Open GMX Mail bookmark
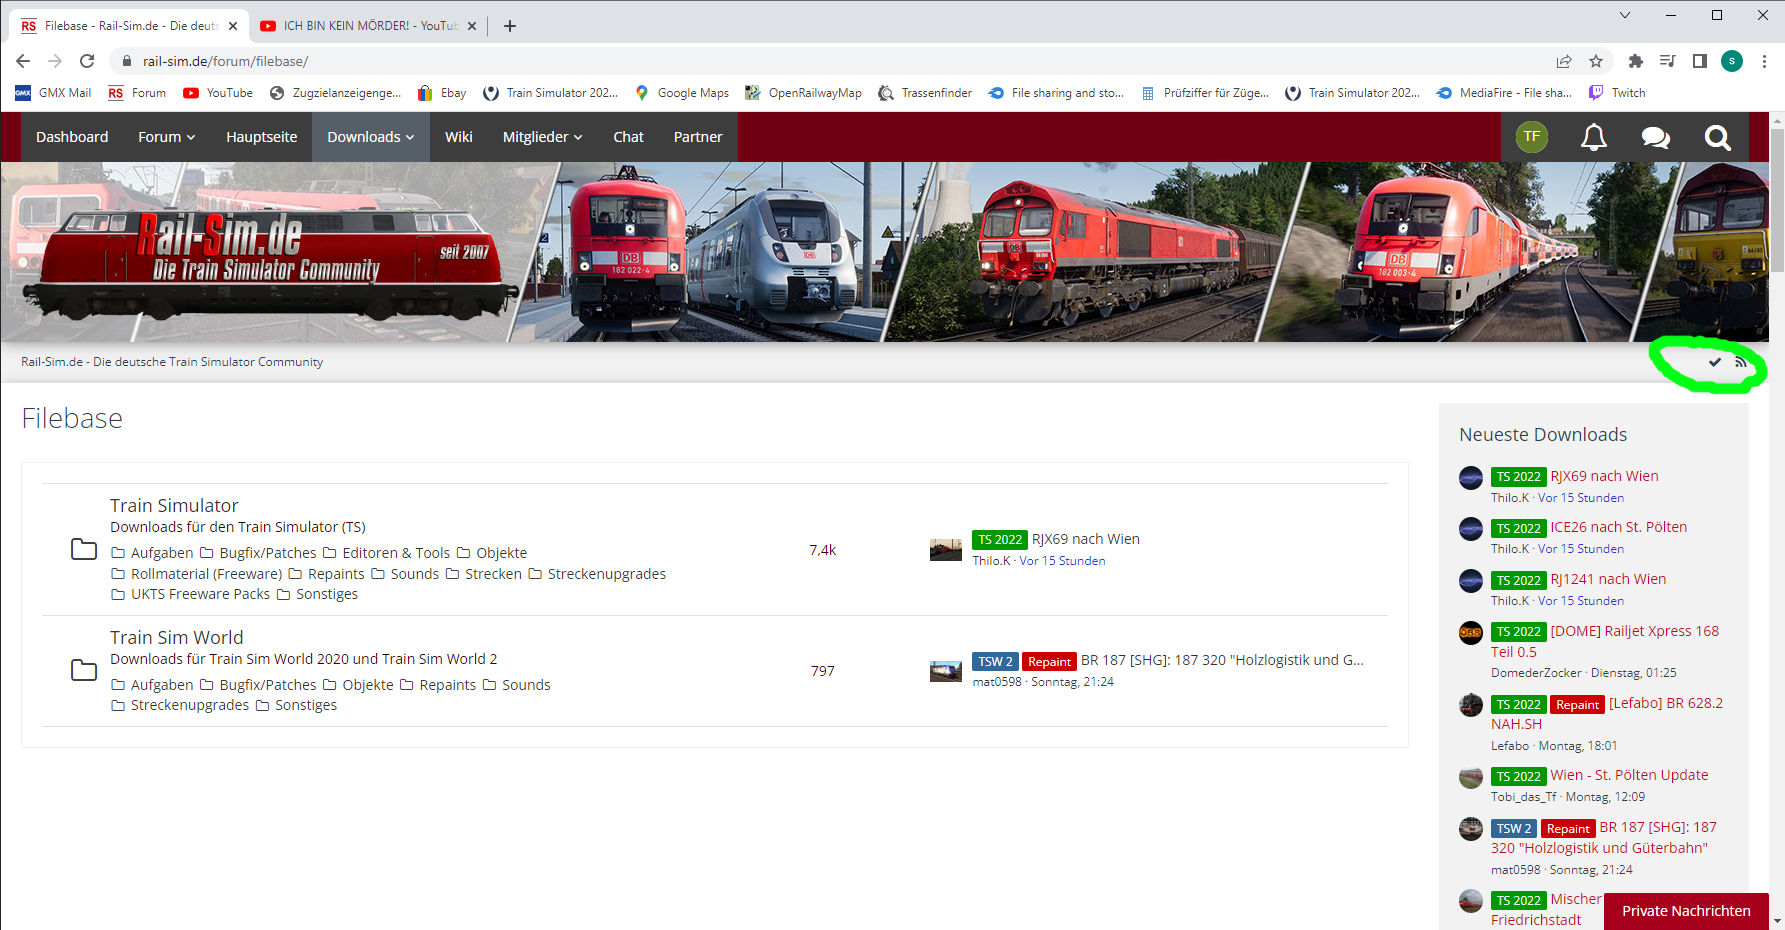 53,93
